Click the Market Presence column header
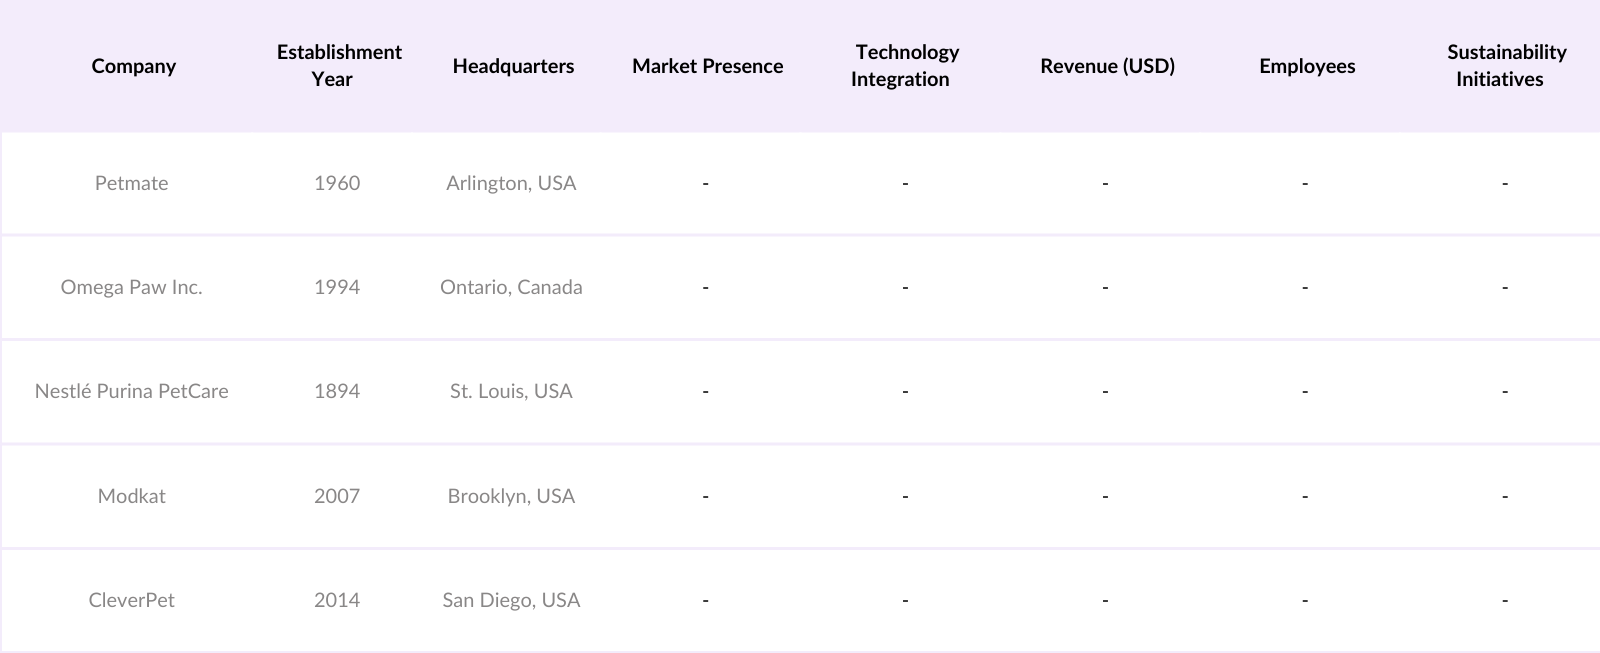1600x653 pixels. [707, 66]
